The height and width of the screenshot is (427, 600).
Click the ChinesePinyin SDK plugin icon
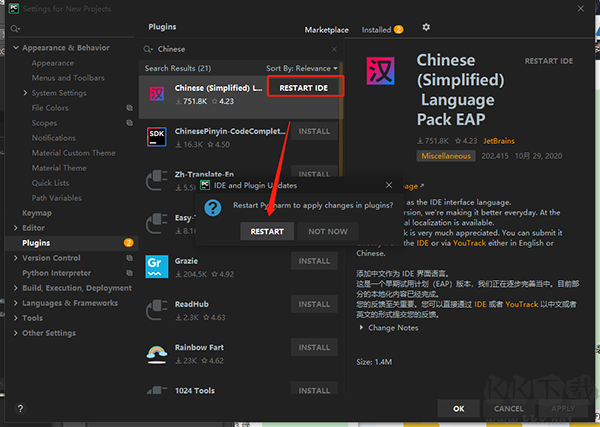pyautogui.click(x=157, y=137)
